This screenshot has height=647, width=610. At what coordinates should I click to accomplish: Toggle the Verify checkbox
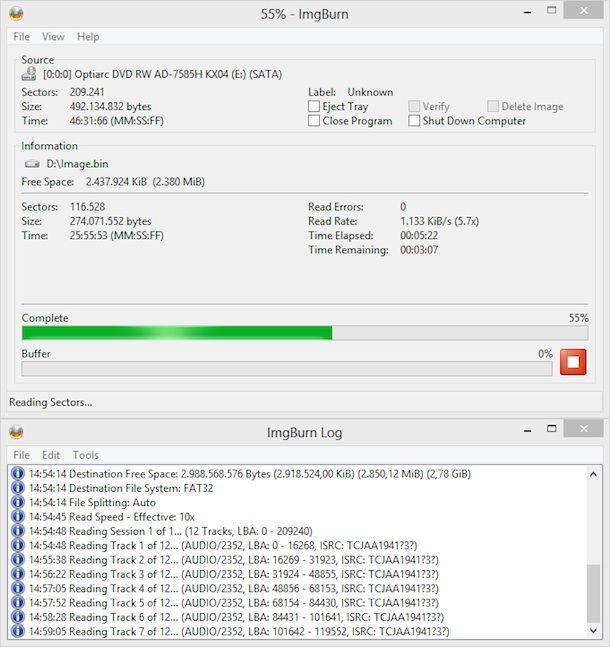(414, 106)
